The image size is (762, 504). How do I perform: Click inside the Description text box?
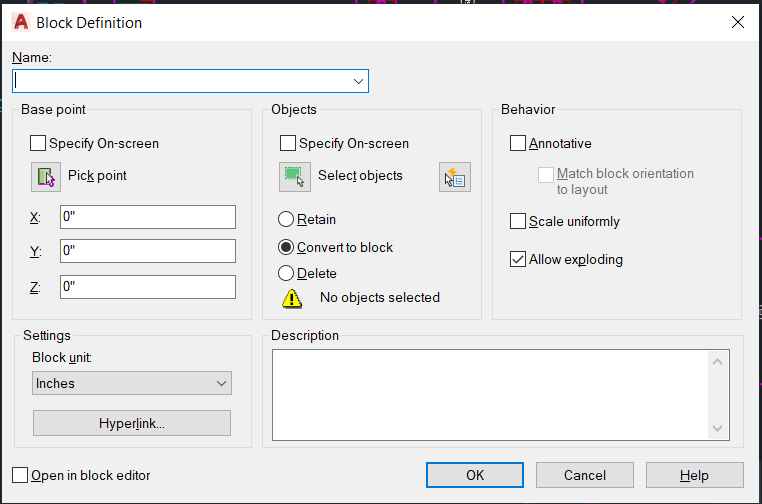490,395
